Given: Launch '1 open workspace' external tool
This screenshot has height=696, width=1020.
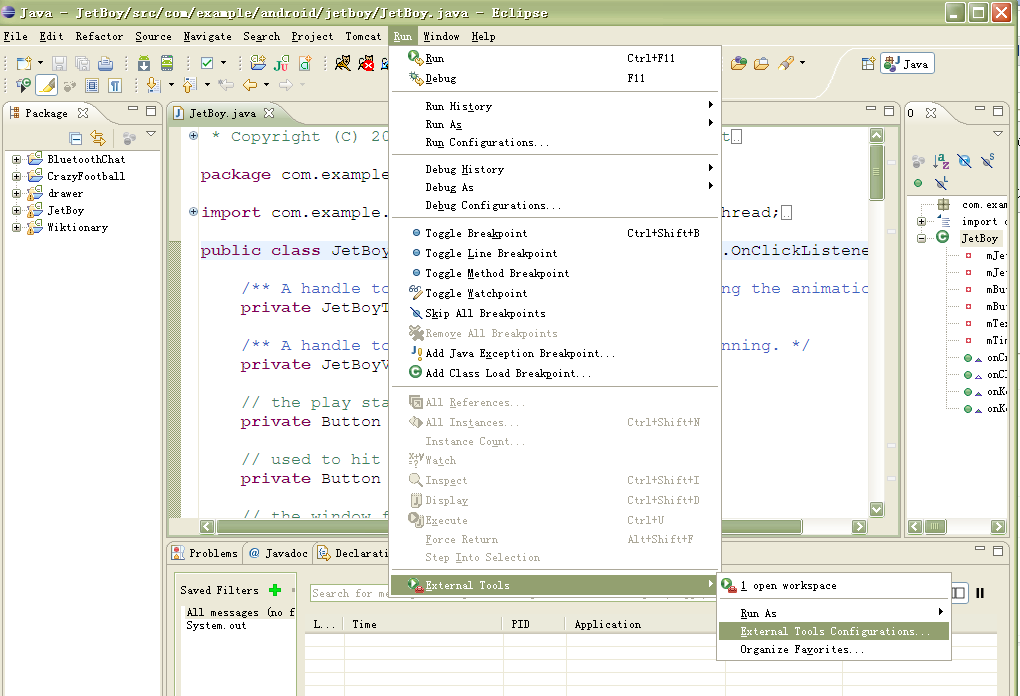Looking at the screenshot, I should click(x=833, y=586).
